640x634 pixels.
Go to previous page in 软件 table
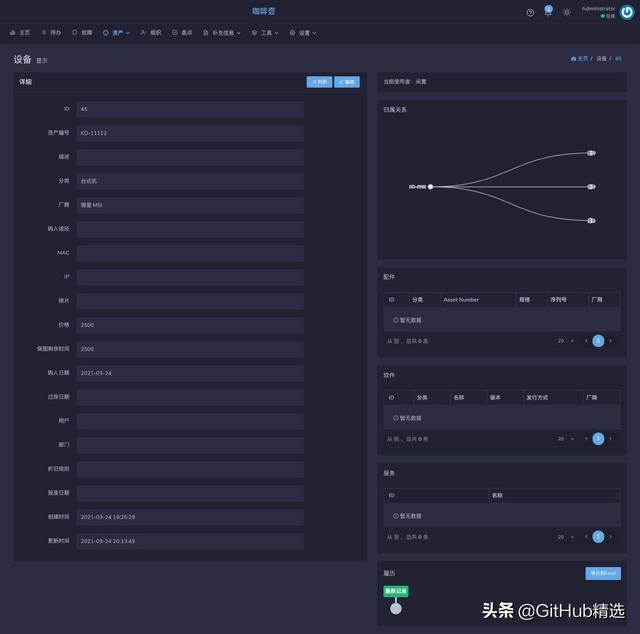pos(586,439)
